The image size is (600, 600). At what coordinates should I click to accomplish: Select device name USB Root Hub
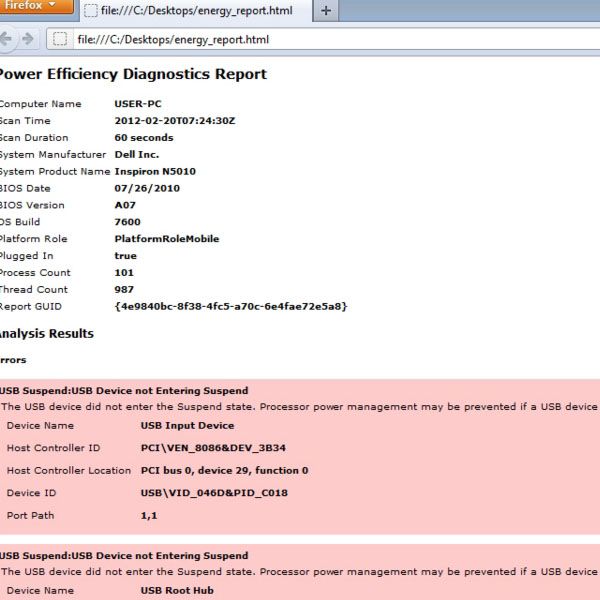177,590
